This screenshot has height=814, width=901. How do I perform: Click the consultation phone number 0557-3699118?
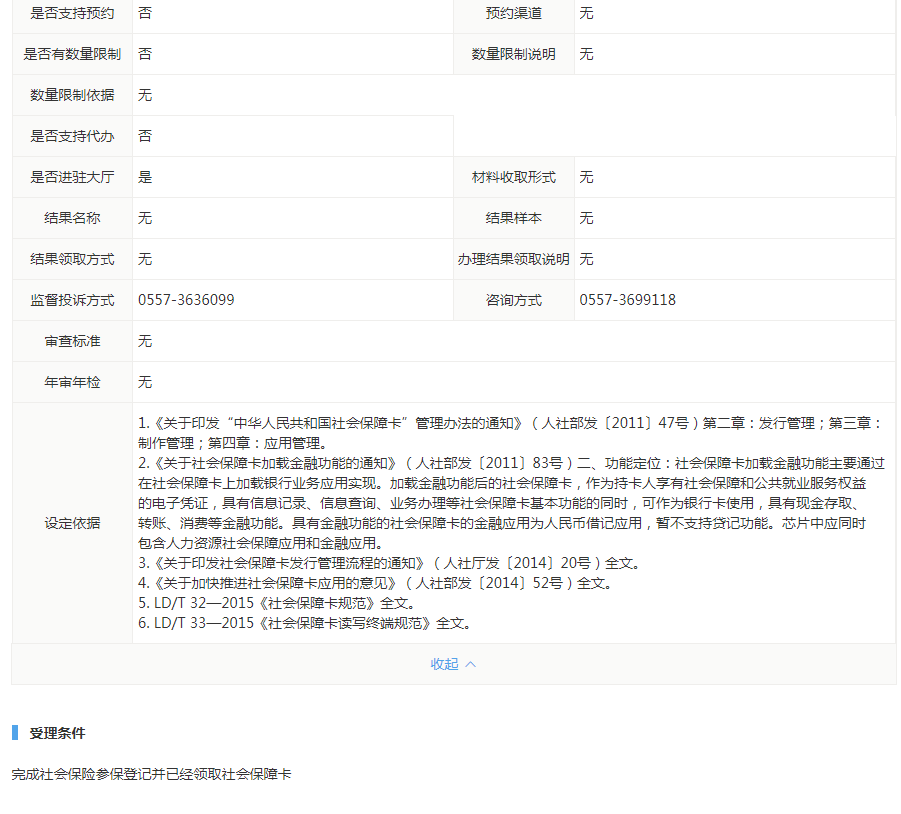(x=627, y=300)
